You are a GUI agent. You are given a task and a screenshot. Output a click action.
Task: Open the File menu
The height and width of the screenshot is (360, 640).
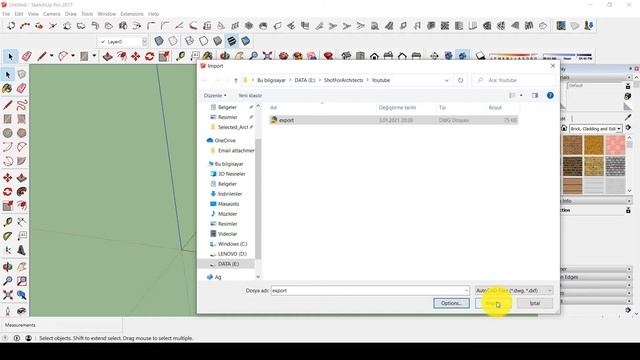6,13
